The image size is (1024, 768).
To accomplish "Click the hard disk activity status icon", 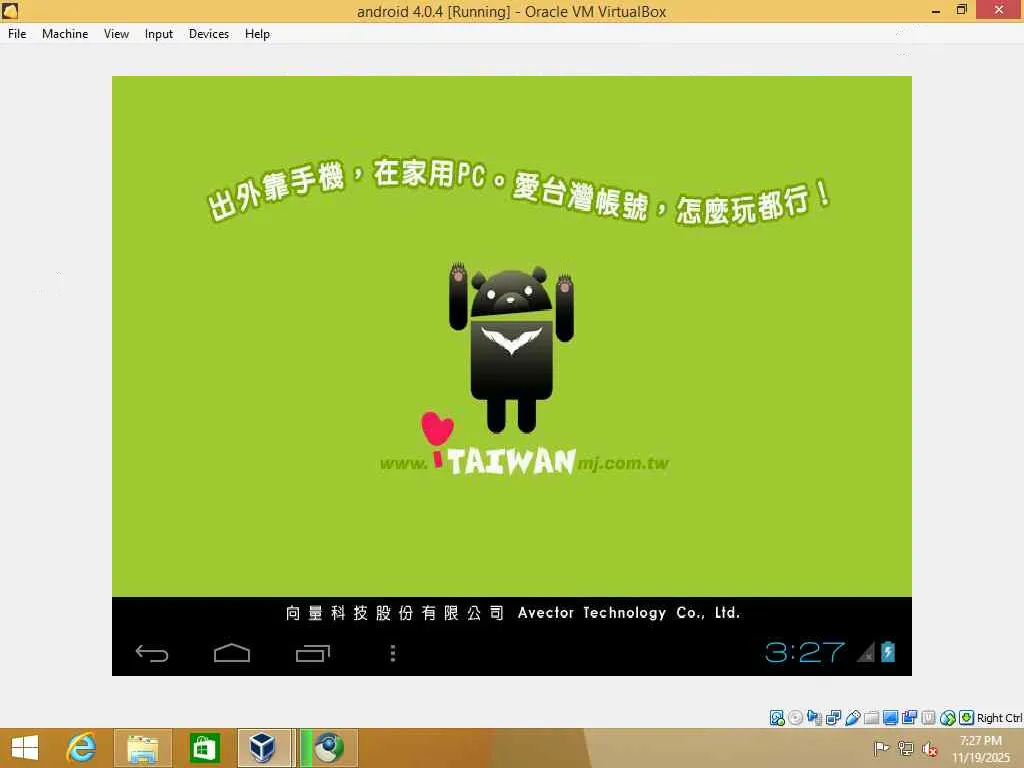I will (x=776, y=718).
